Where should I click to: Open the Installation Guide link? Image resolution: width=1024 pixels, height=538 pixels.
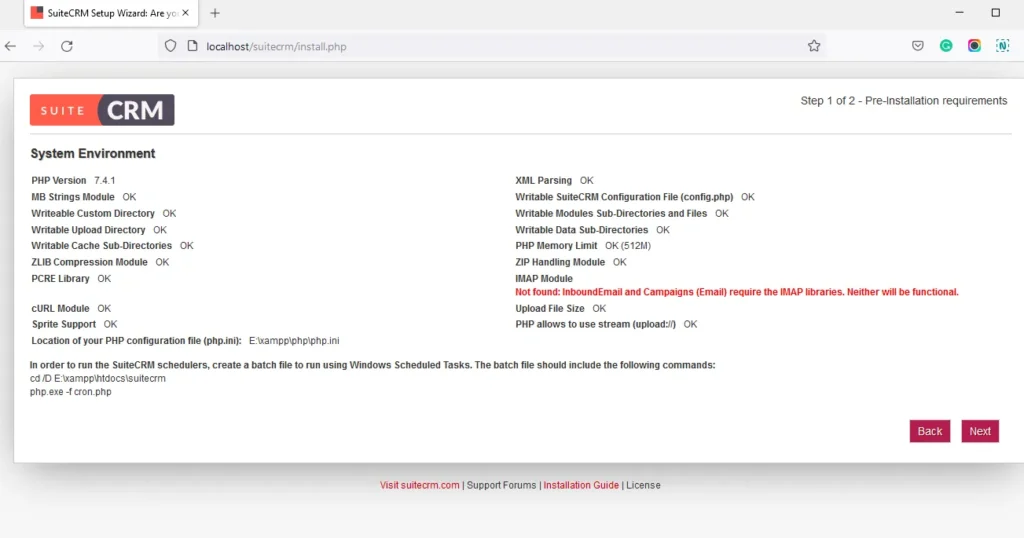pyautogui.click(x=581, y=485)
